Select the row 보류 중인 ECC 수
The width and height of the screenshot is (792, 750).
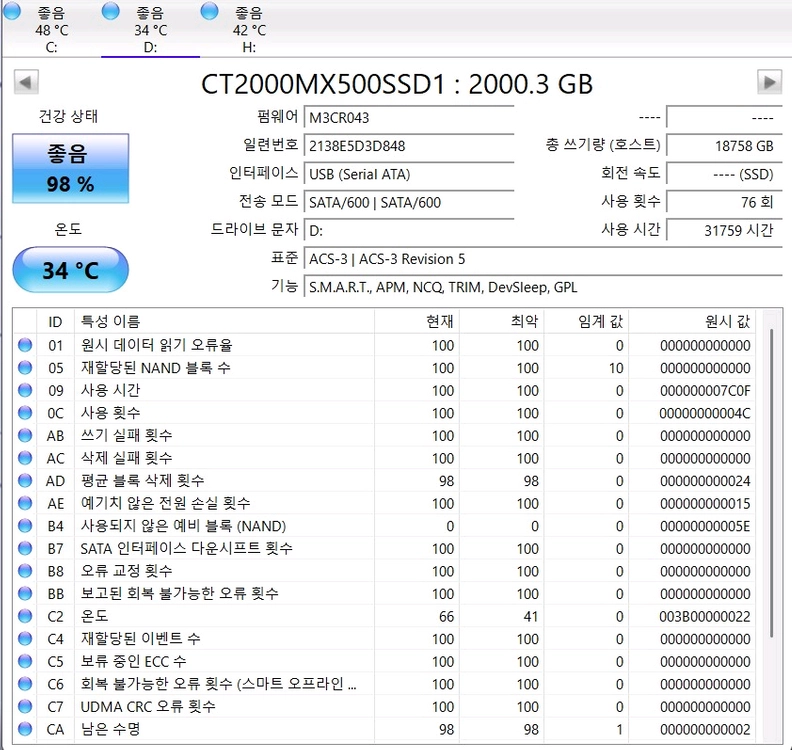(384, 661)
